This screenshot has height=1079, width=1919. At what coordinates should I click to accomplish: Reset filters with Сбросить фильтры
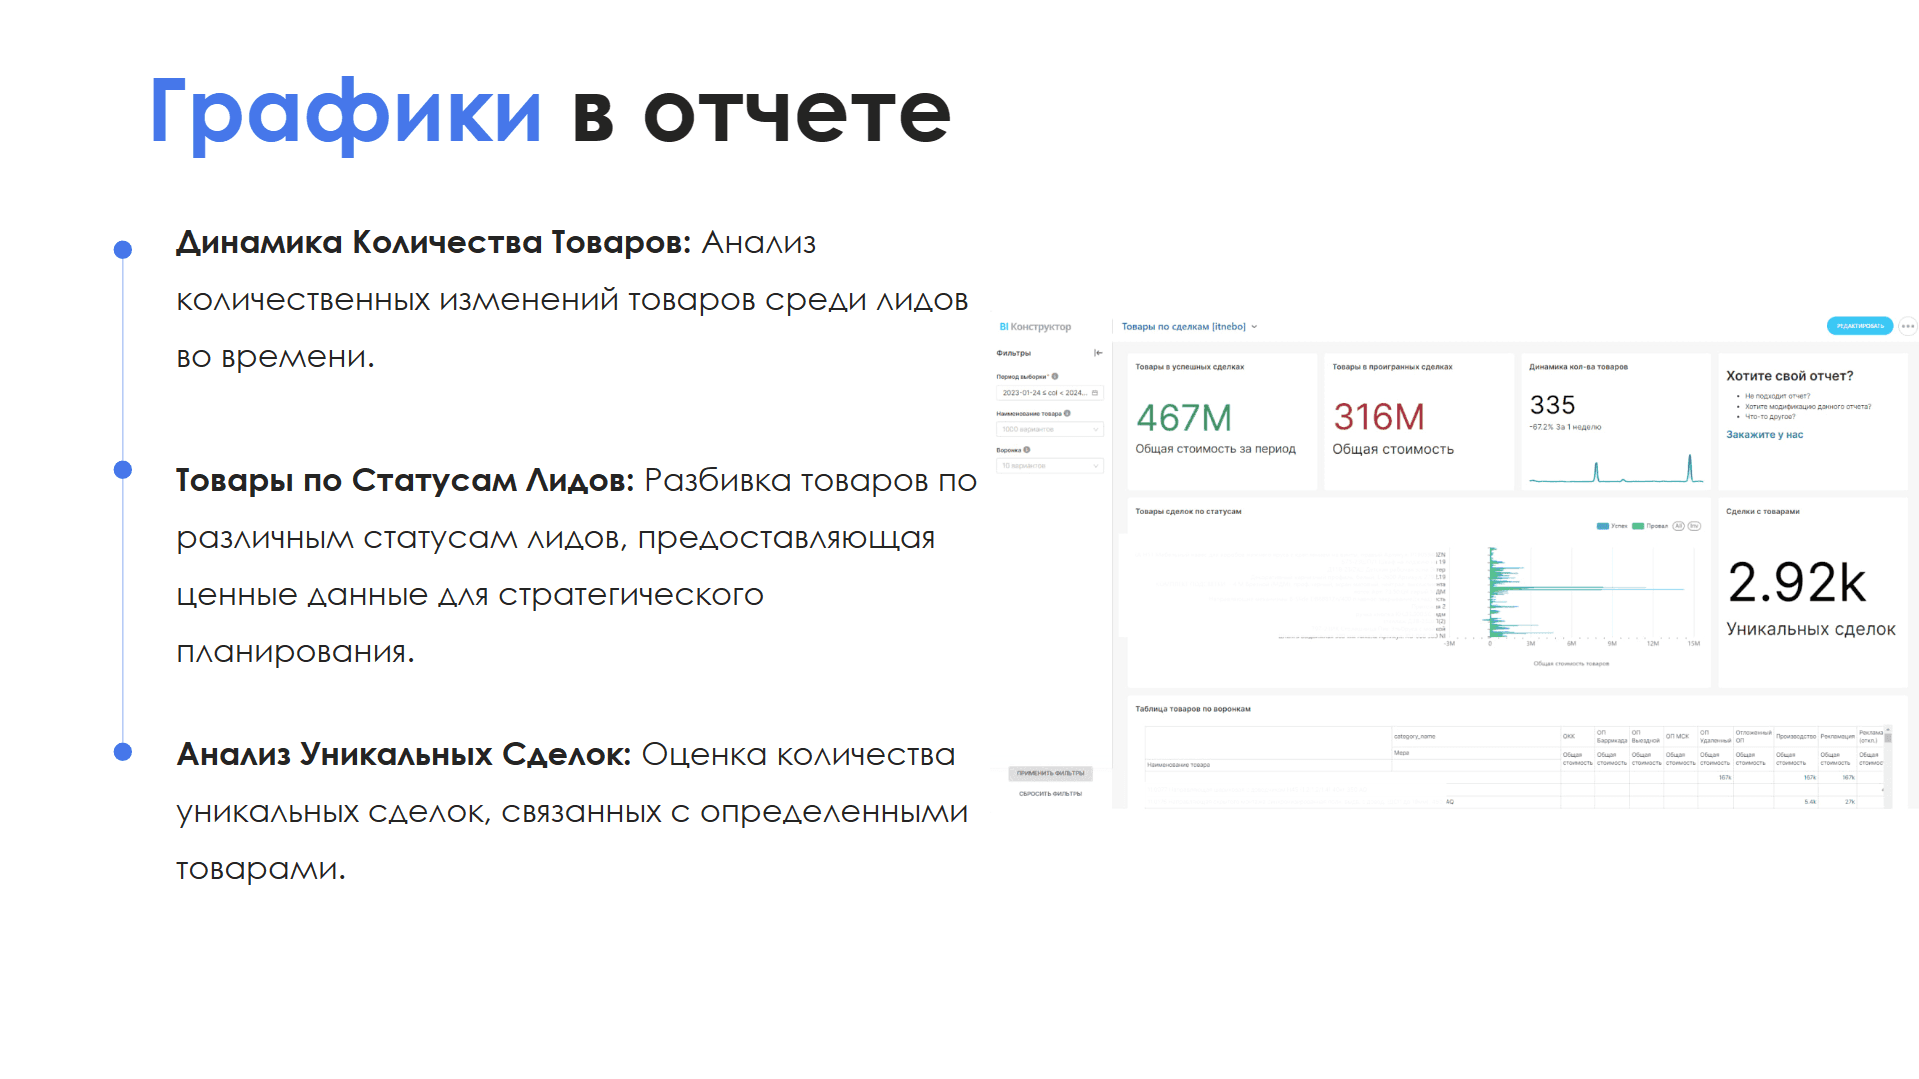pos(1050,794)
